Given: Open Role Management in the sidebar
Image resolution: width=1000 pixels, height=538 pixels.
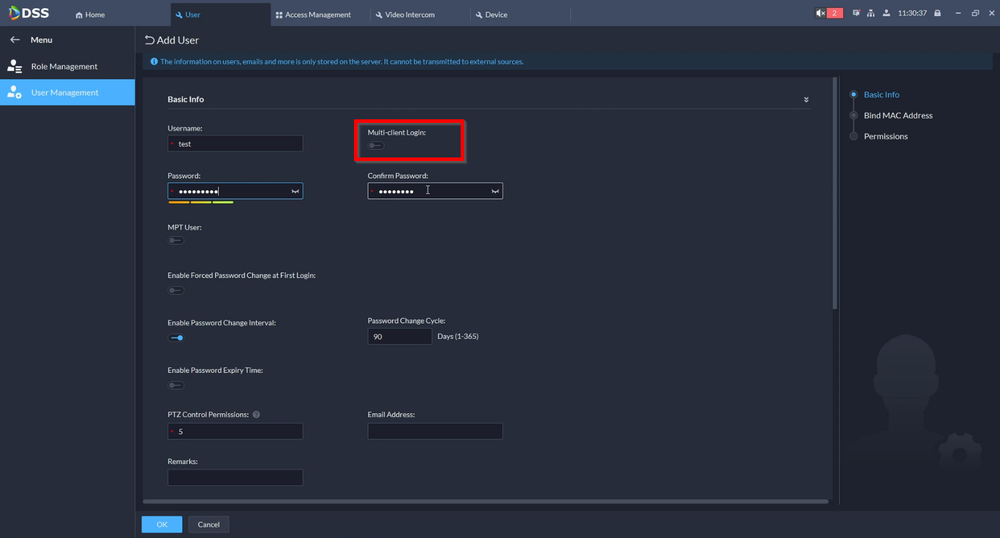Looking at the screenshot, I should click(x=64, y=66).
